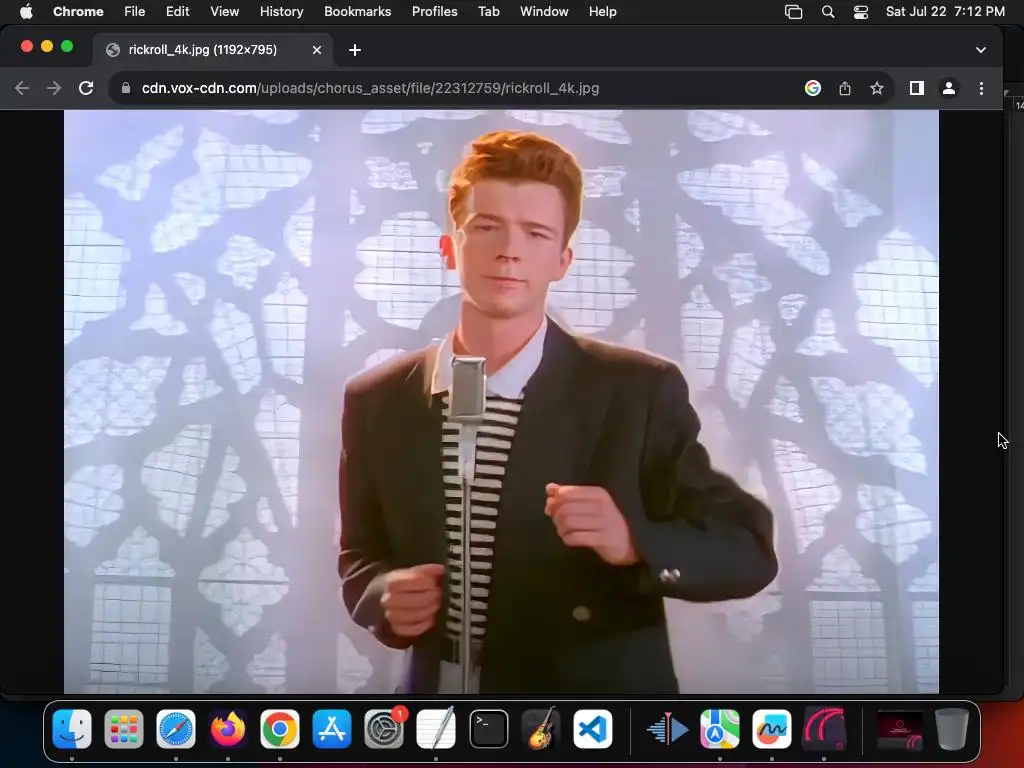The image size is (1024, 768).
Task: Open the View menu
Action: [x=224, y=12]
